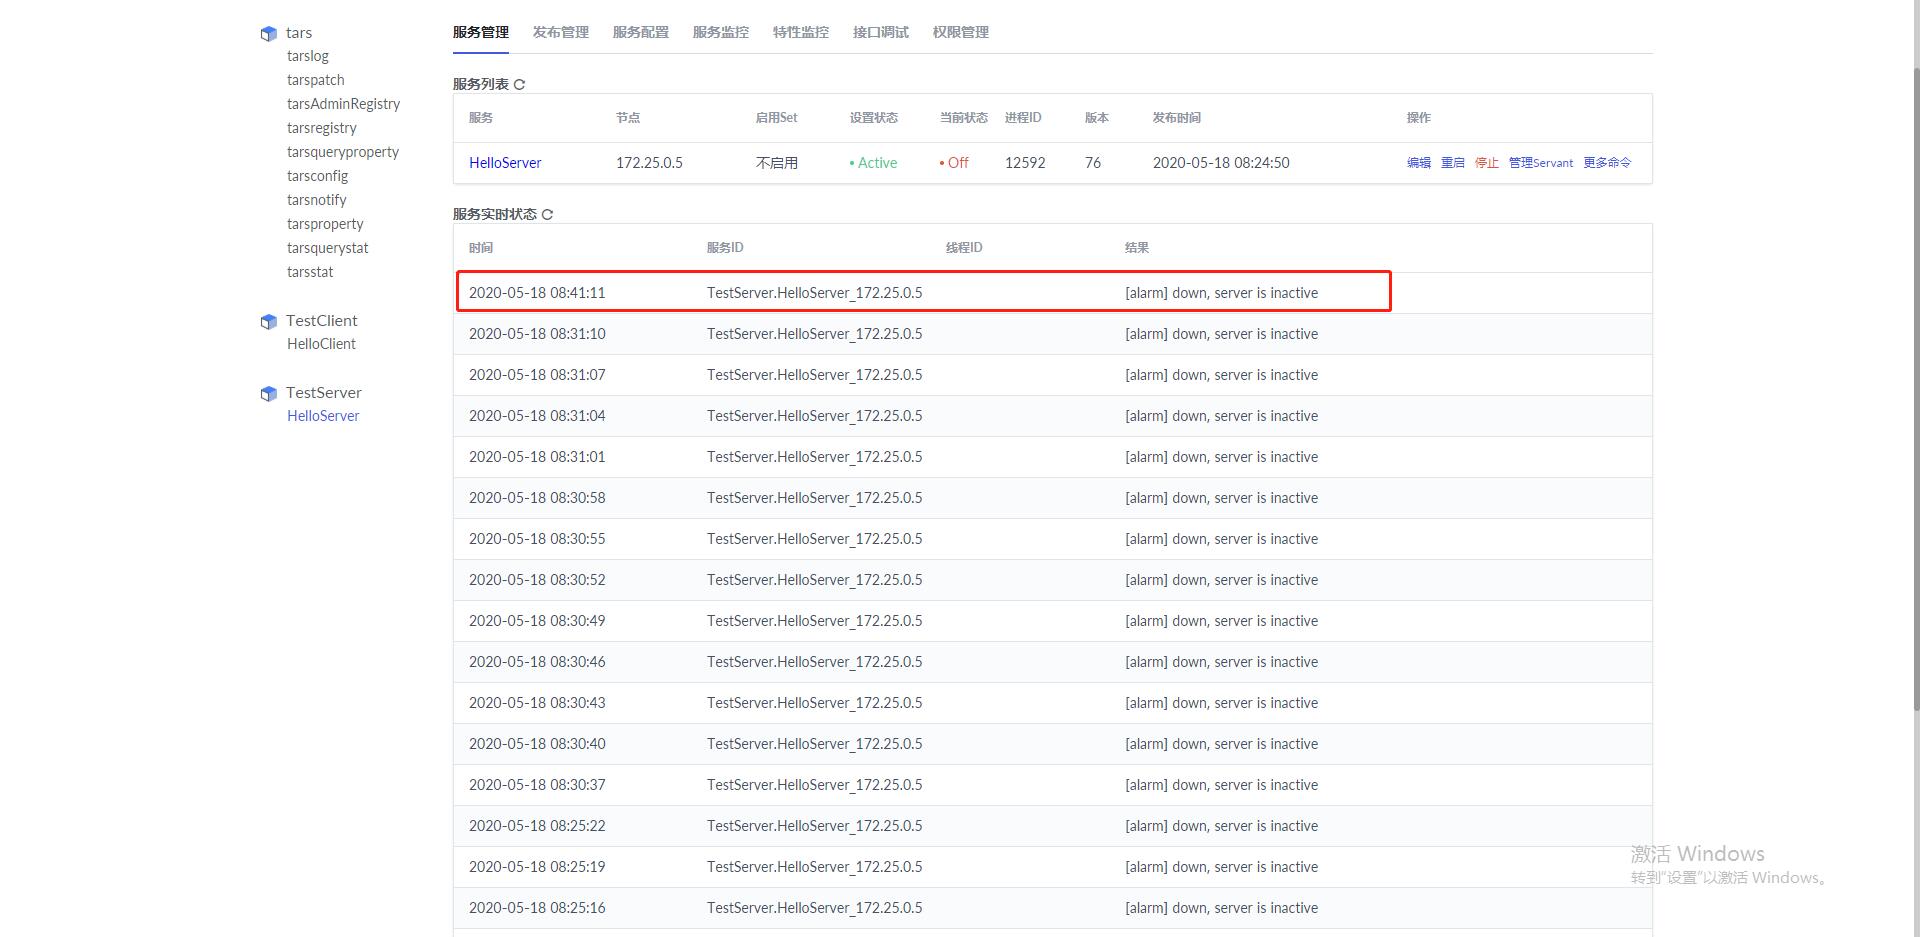Select tarsregistry in the sidebar
Viewport: 1920px width, 937px height.
tap(321, 127)
